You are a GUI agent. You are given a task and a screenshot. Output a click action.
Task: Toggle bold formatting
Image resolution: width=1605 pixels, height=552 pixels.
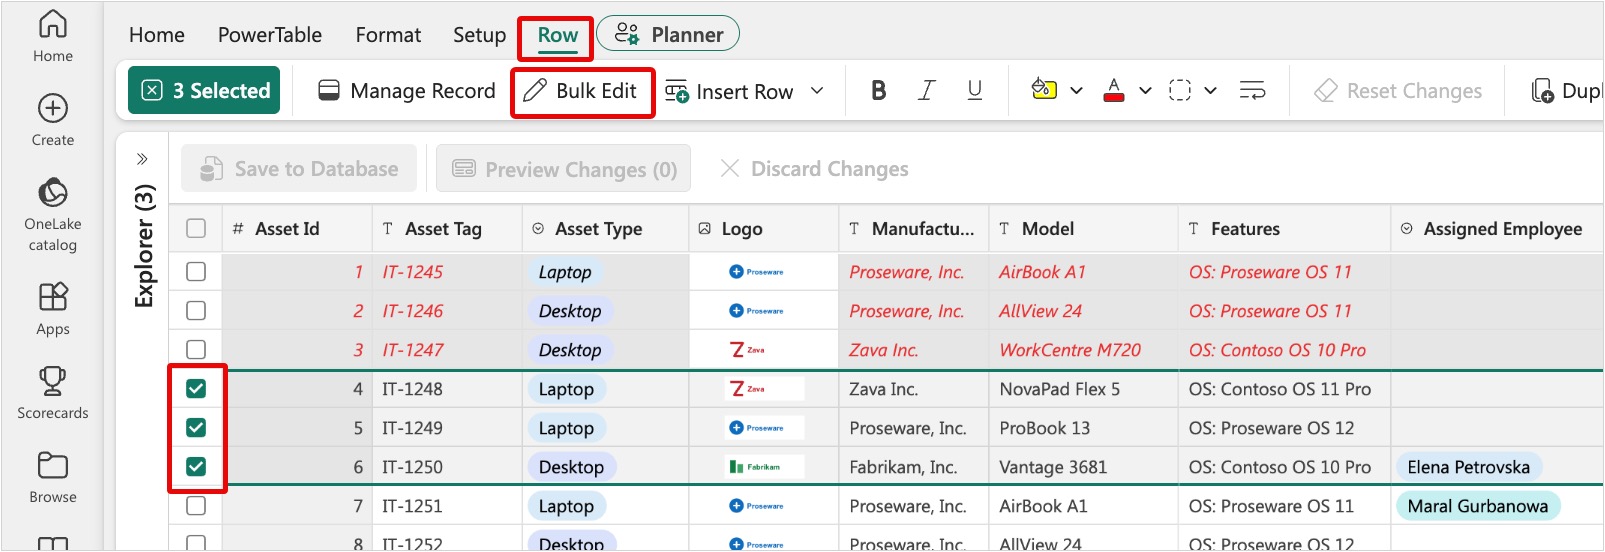[878, 91]
